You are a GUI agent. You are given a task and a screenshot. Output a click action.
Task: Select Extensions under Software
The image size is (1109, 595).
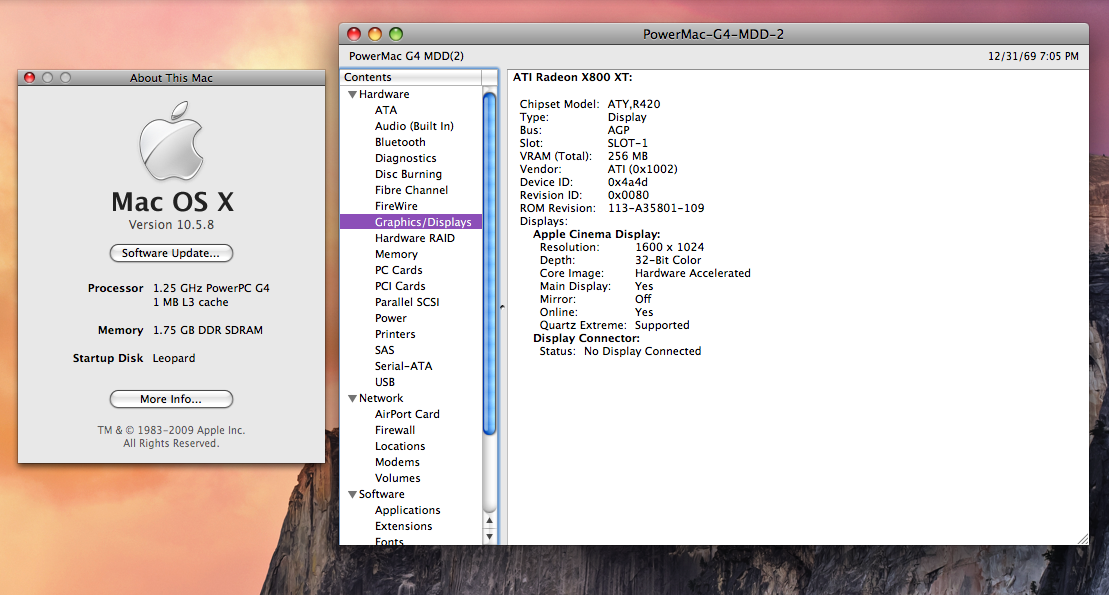pos(403,525)
